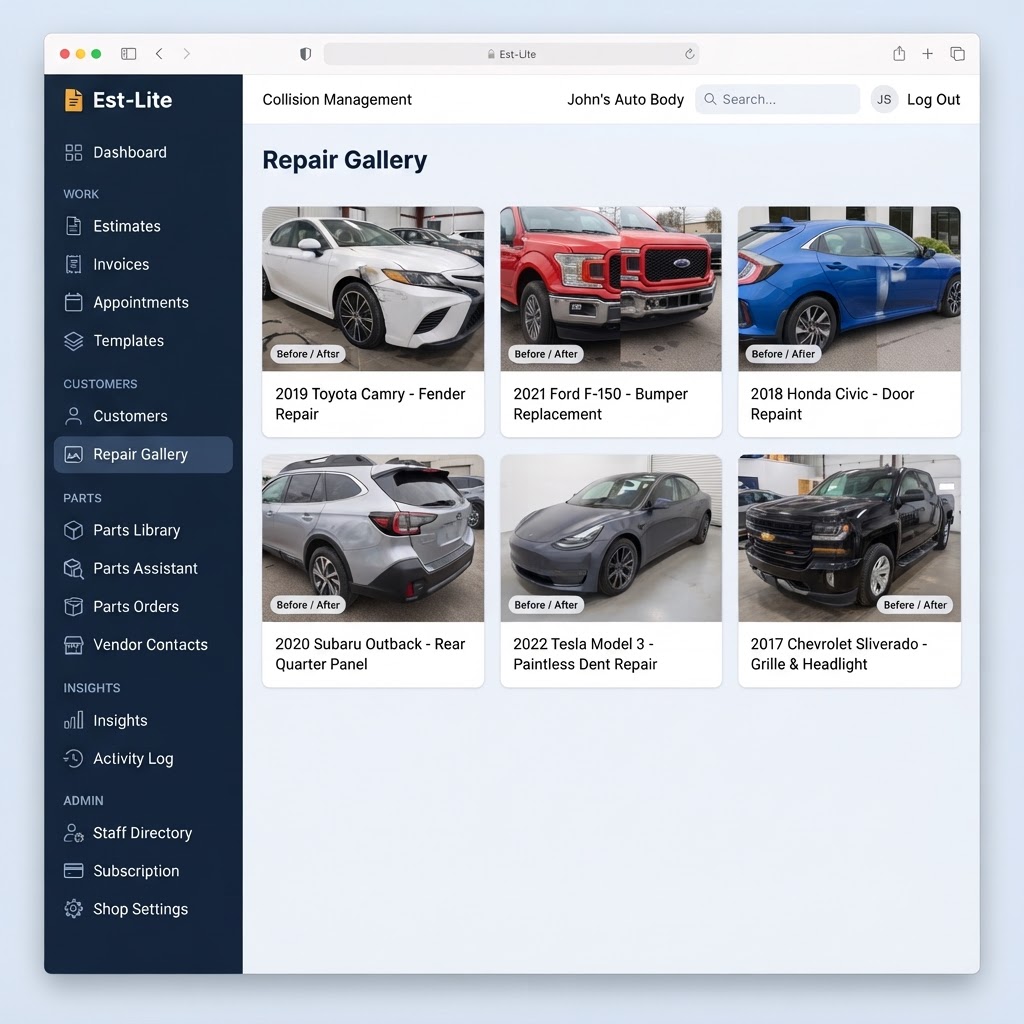Navigate to the Activity Log label

pyautogui.click(x=133, y=758)
